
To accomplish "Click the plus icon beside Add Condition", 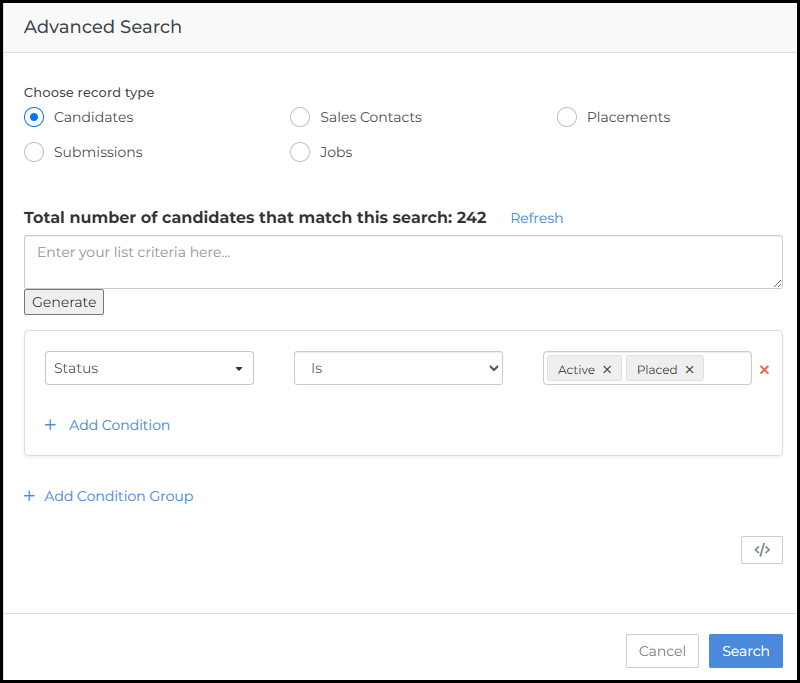I will pyautogui.click(x=50, y=425).
